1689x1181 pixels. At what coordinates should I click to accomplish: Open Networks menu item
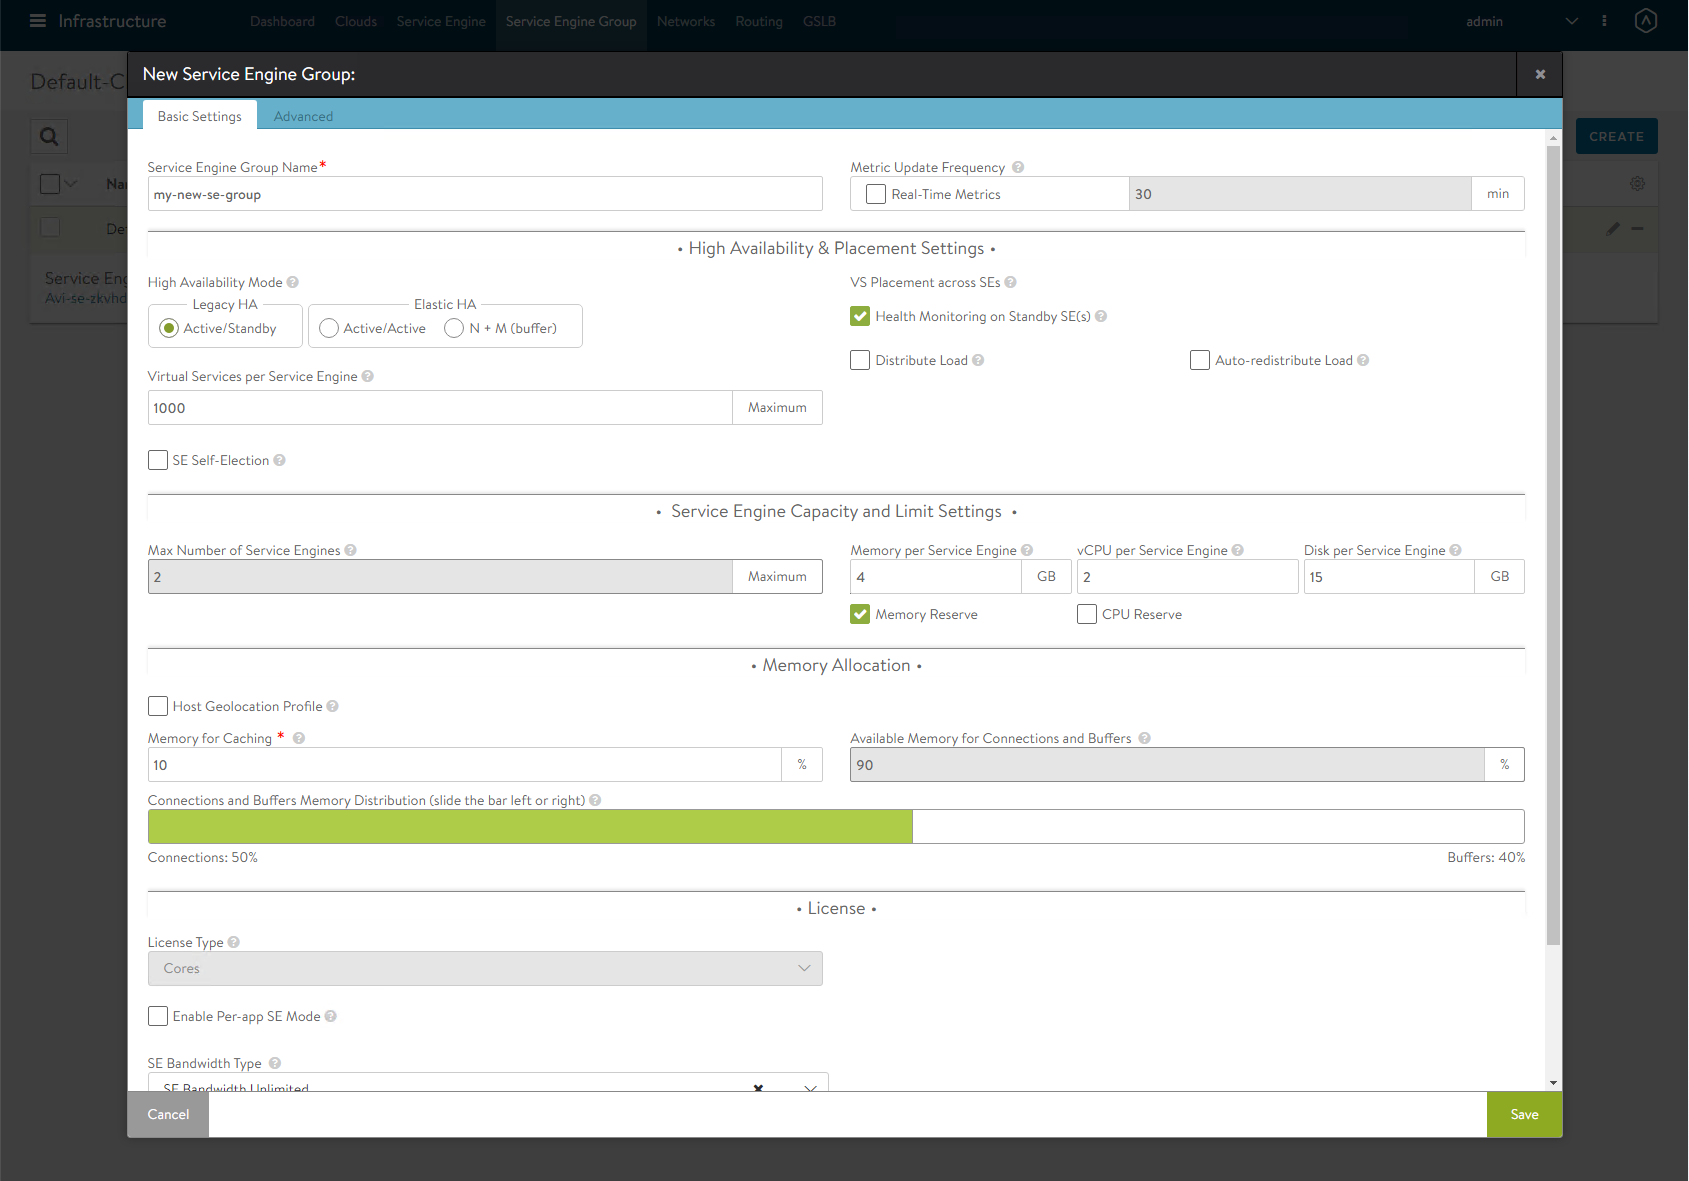point(686,21)
